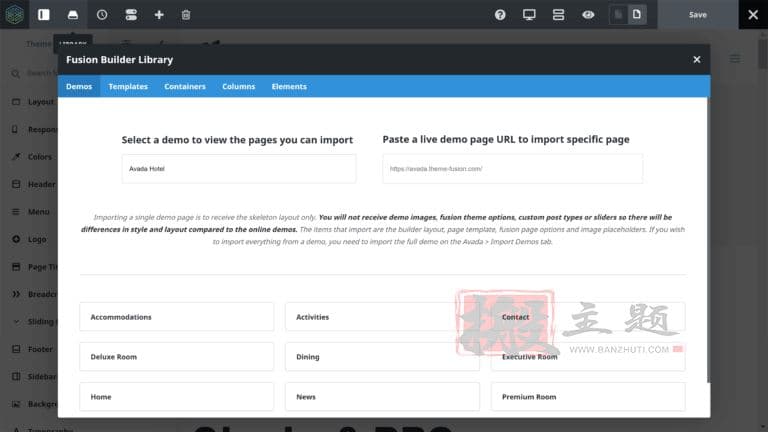This screenshot has width=768, height=432.
Task: Import the Premium Room demo page
Action: tap(588, 397)
